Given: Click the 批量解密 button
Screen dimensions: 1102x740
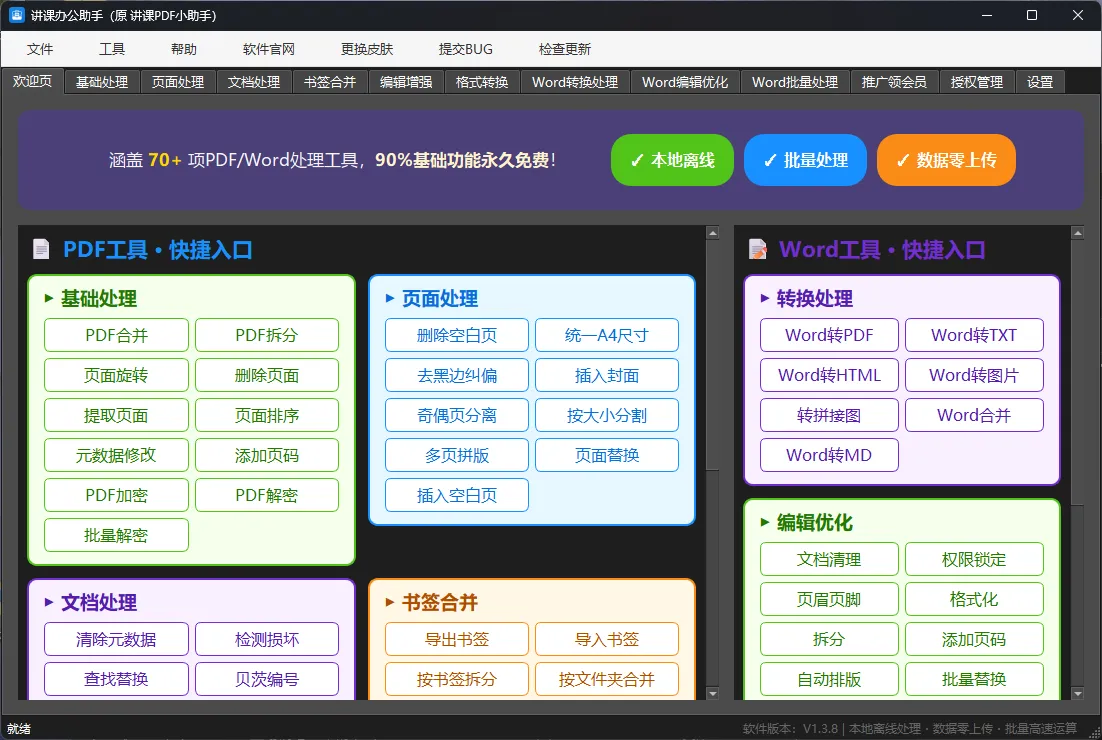Looking at the screenshot, I should pyautogui.click(x=117, y=535).
